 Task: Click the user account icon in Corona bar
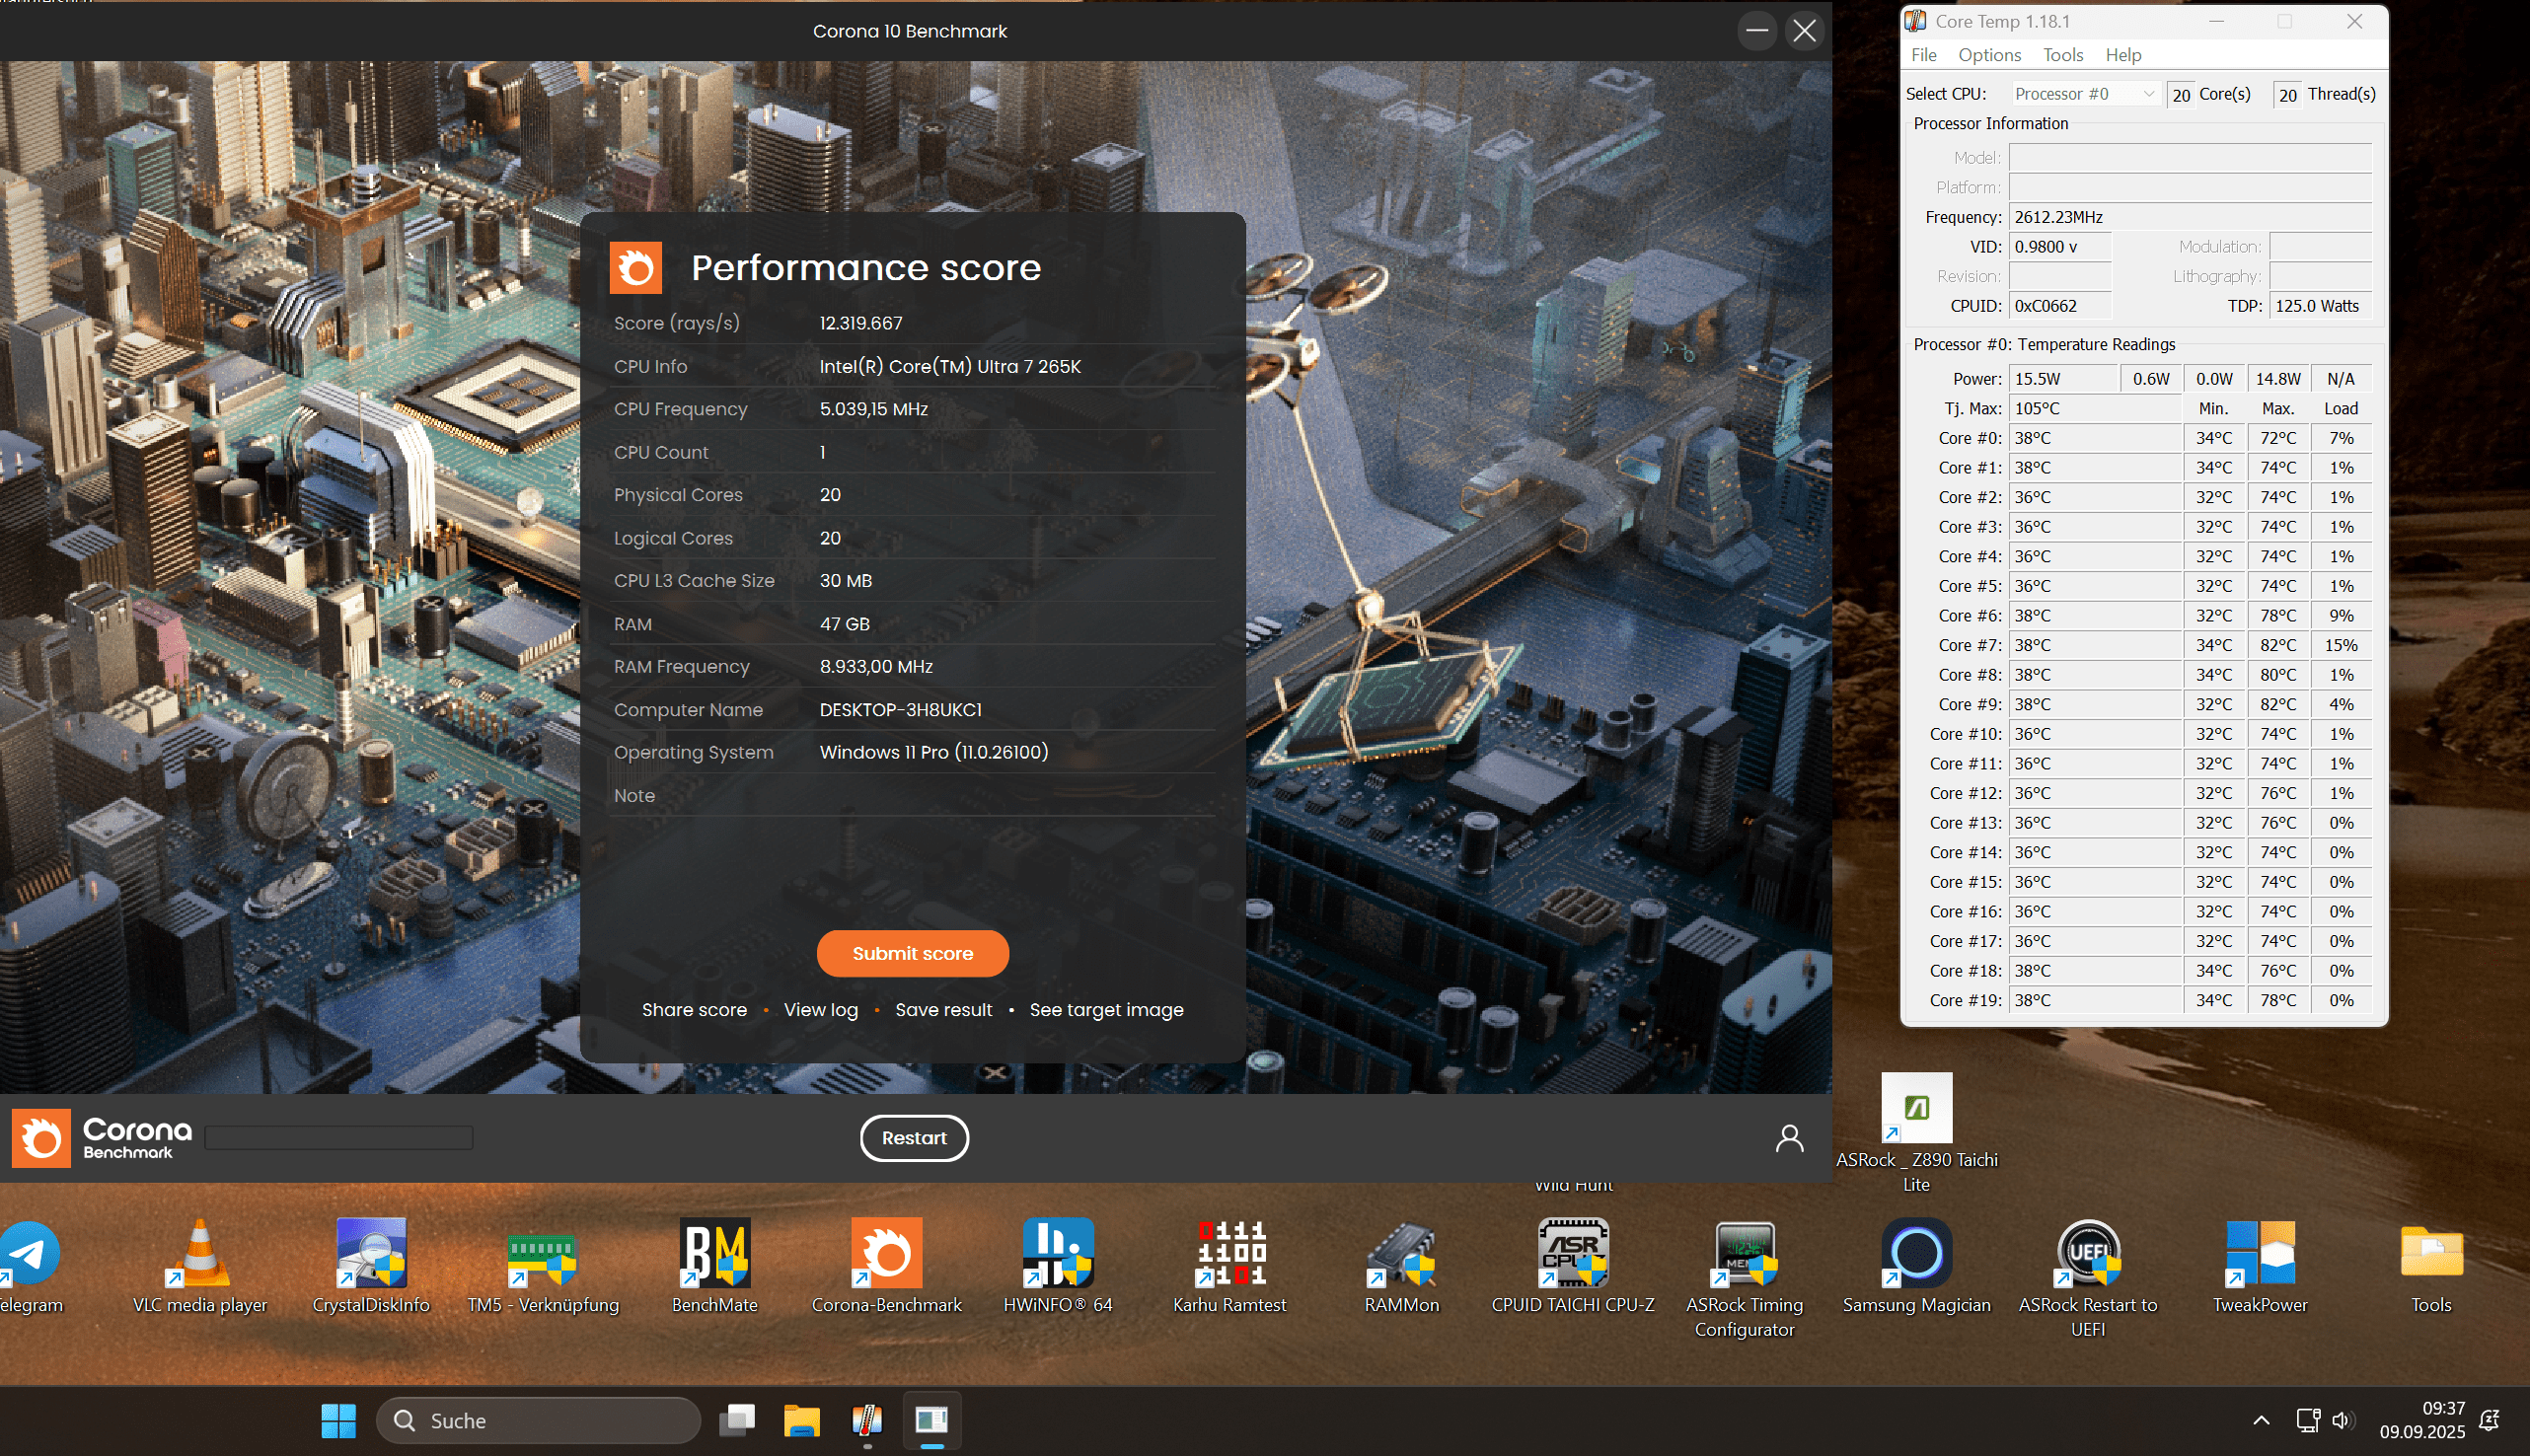(x=1789, y=1138)
